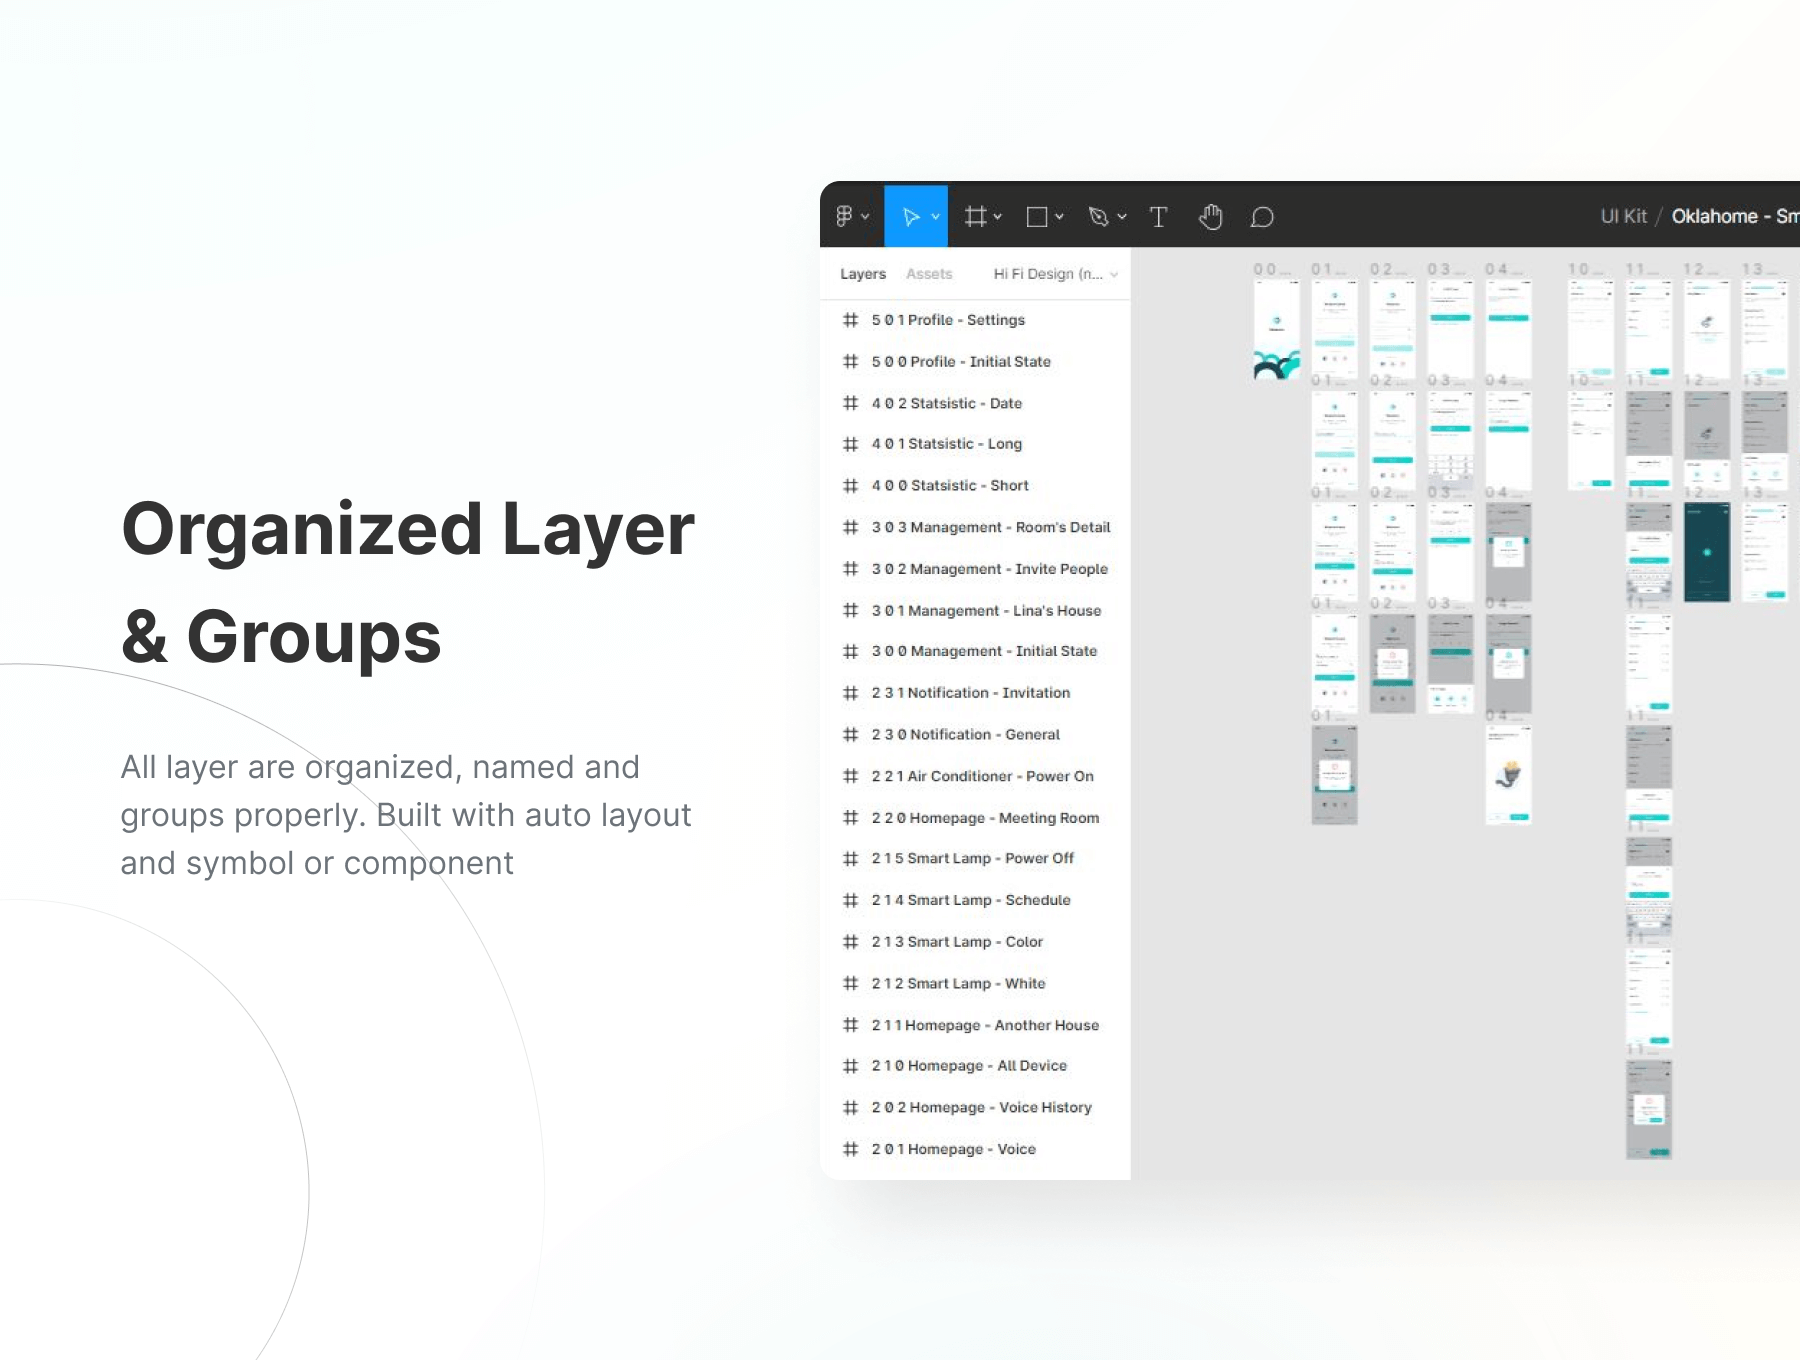Click the UI Kit breadcrumb link
Viewport: 1800px width, 1360px height.
click(x=1623, y=216)
